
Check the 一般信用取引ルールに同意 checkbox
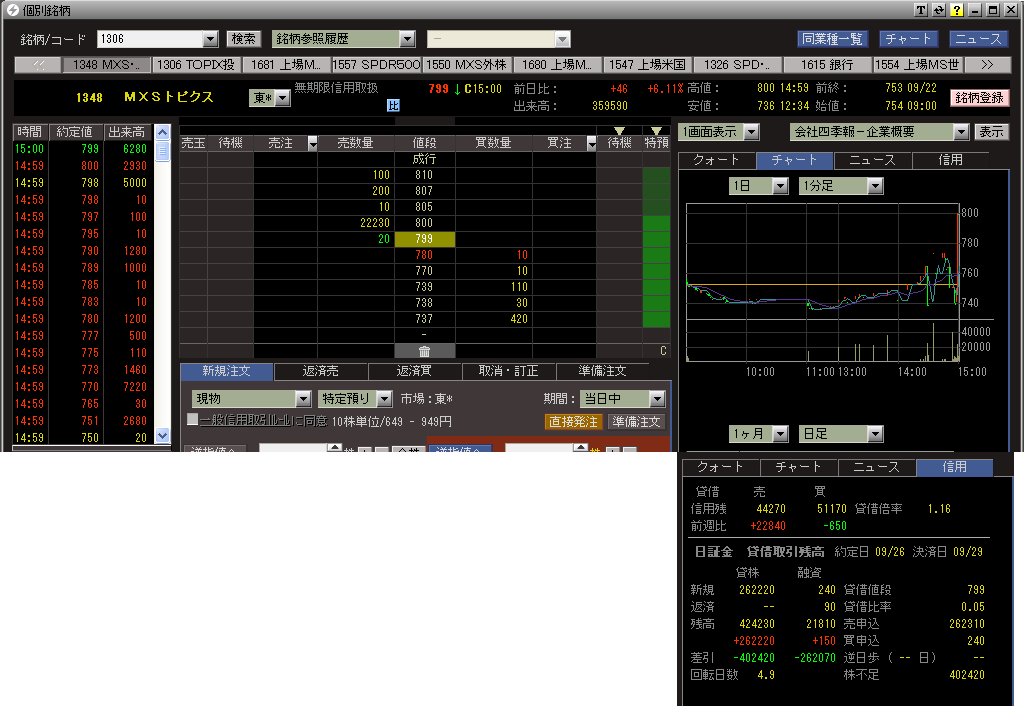tap(192, 420)
